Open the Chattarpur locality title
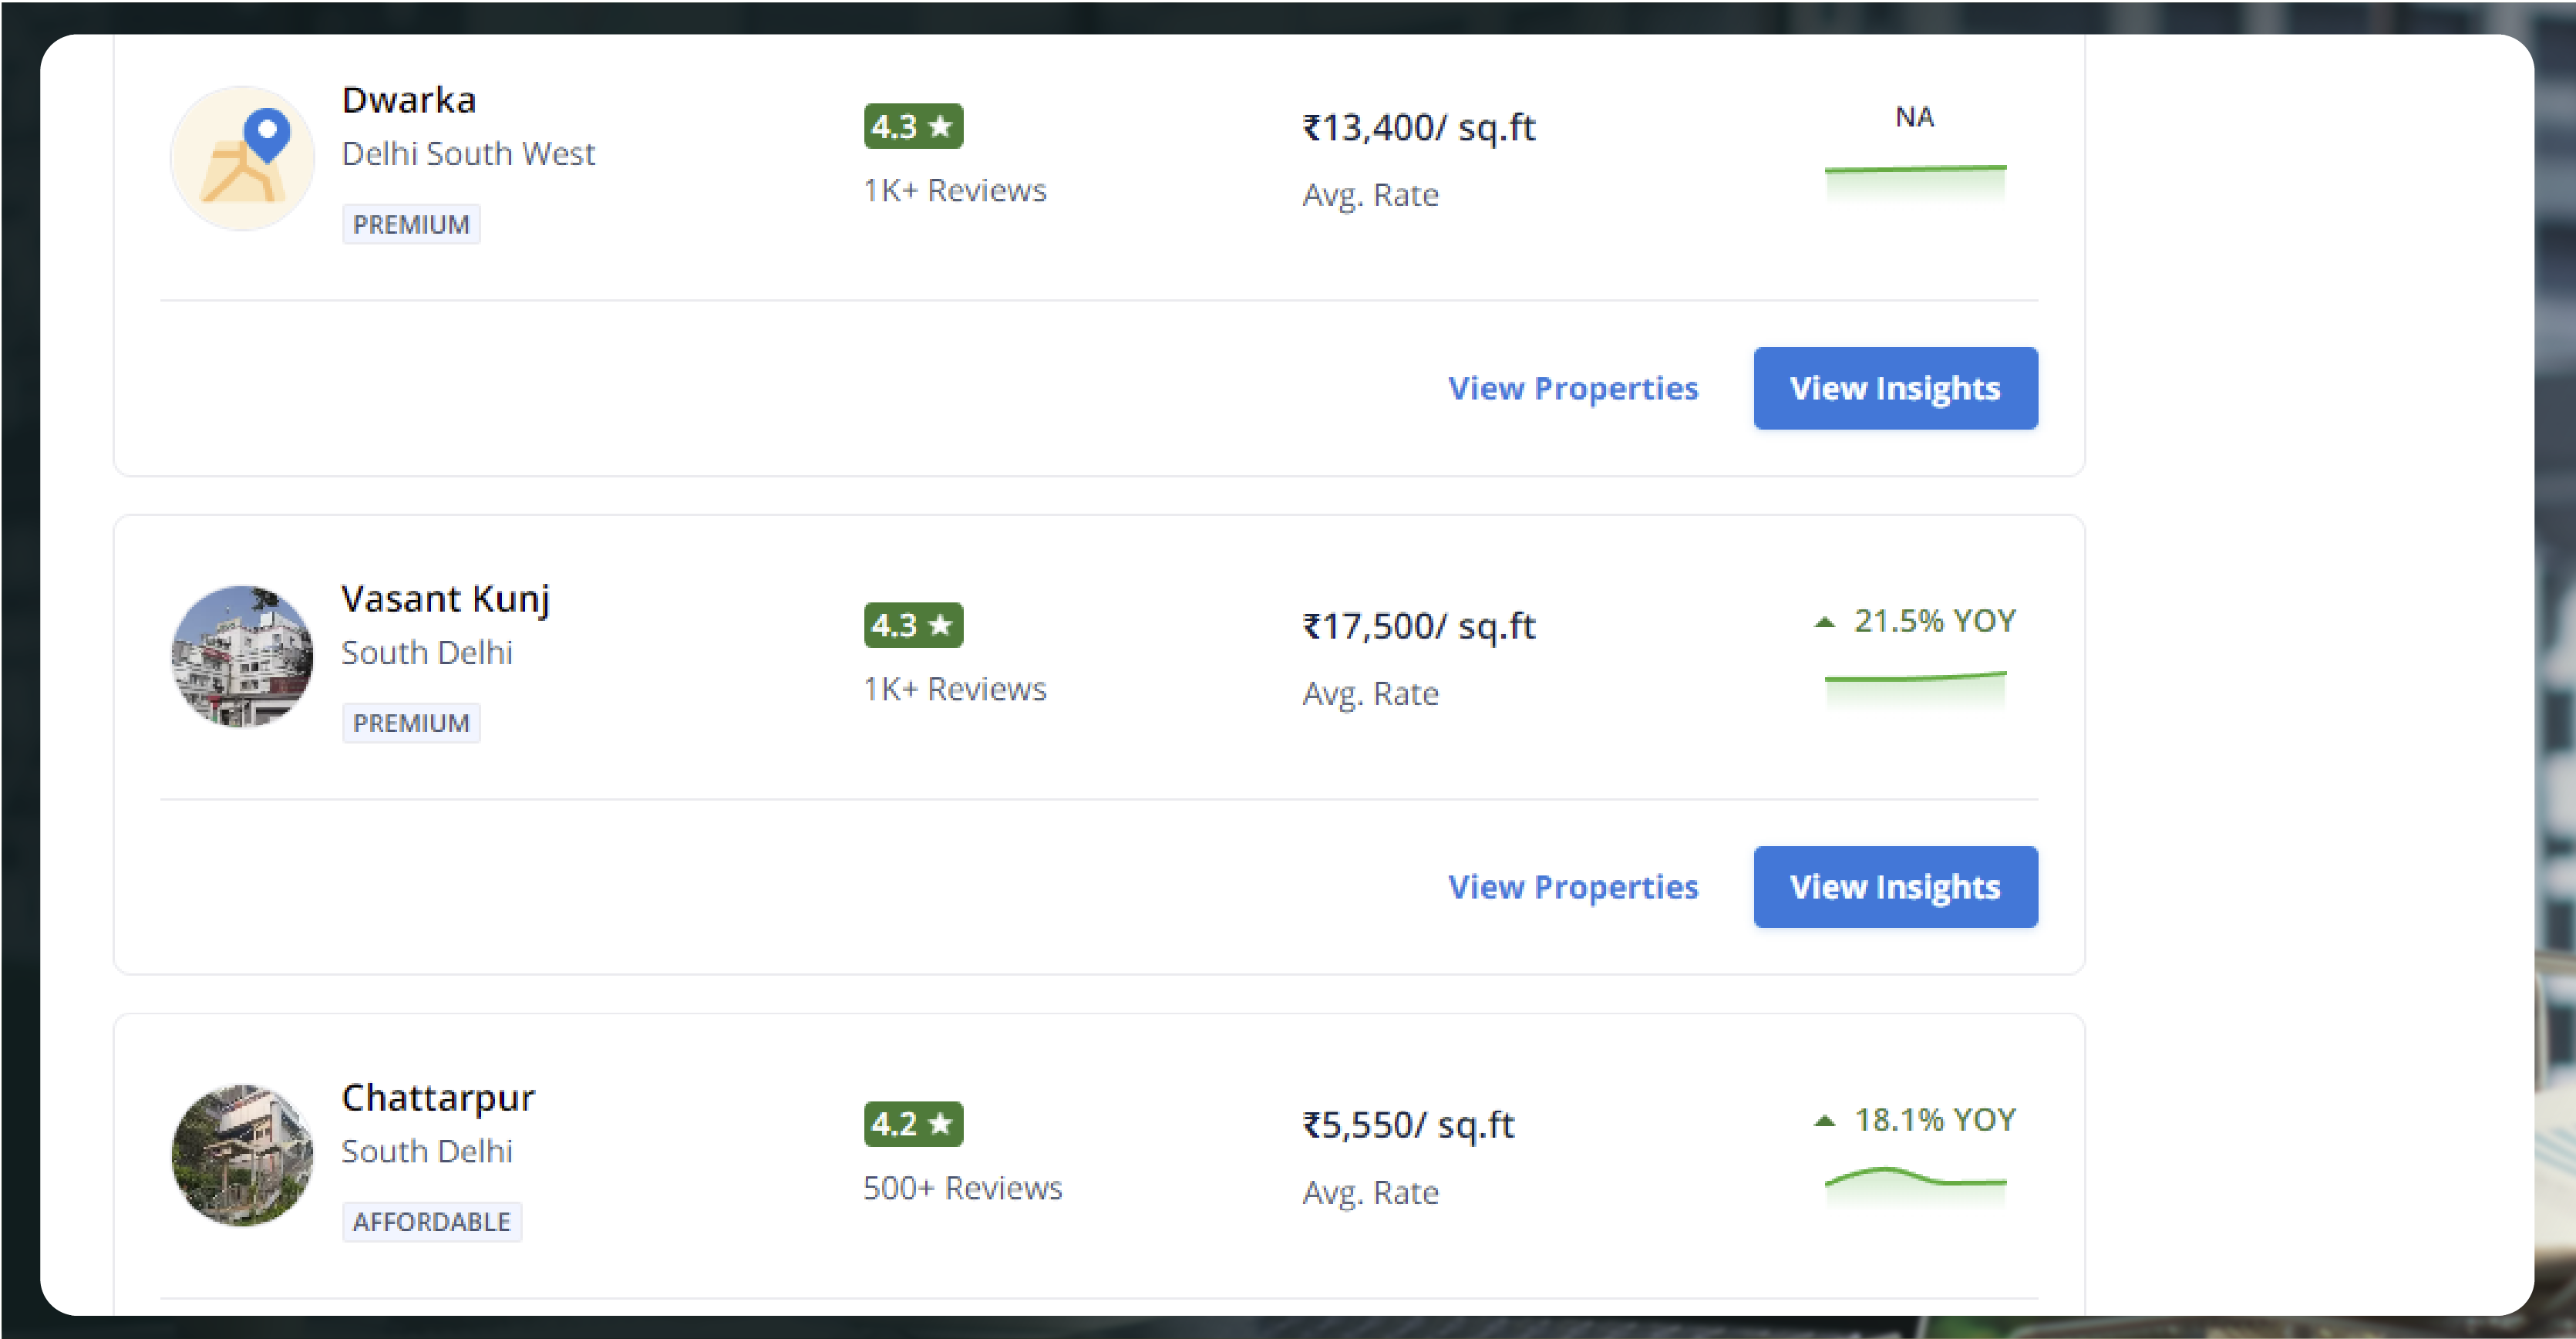Image resolution: width=2576 pixels, height=1339 pixels. [x=438, y=1098]
